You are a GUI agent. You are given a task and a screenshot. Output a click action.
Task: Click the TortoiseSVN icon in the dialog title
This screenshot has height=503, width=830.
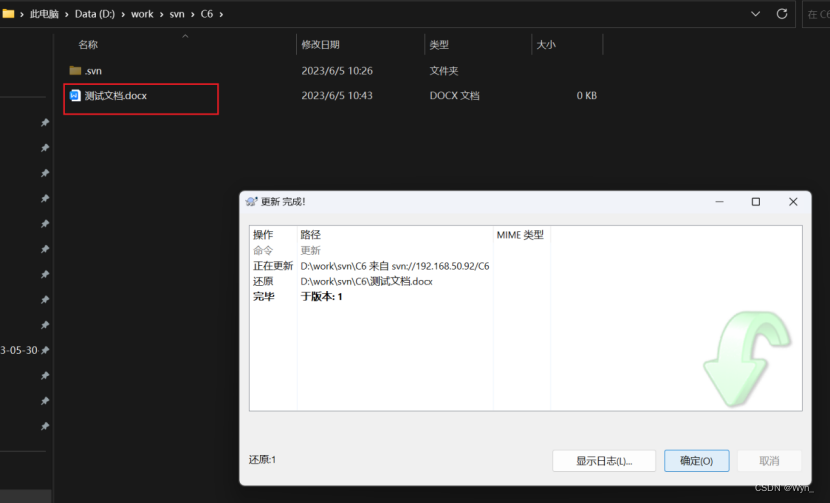point(251,202)
